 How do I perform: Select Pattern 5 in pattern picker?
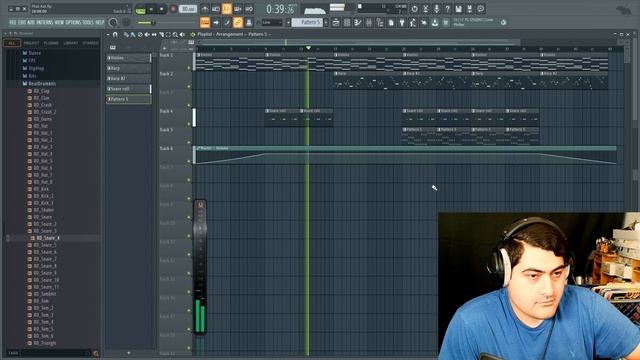[x=129, y=99]
